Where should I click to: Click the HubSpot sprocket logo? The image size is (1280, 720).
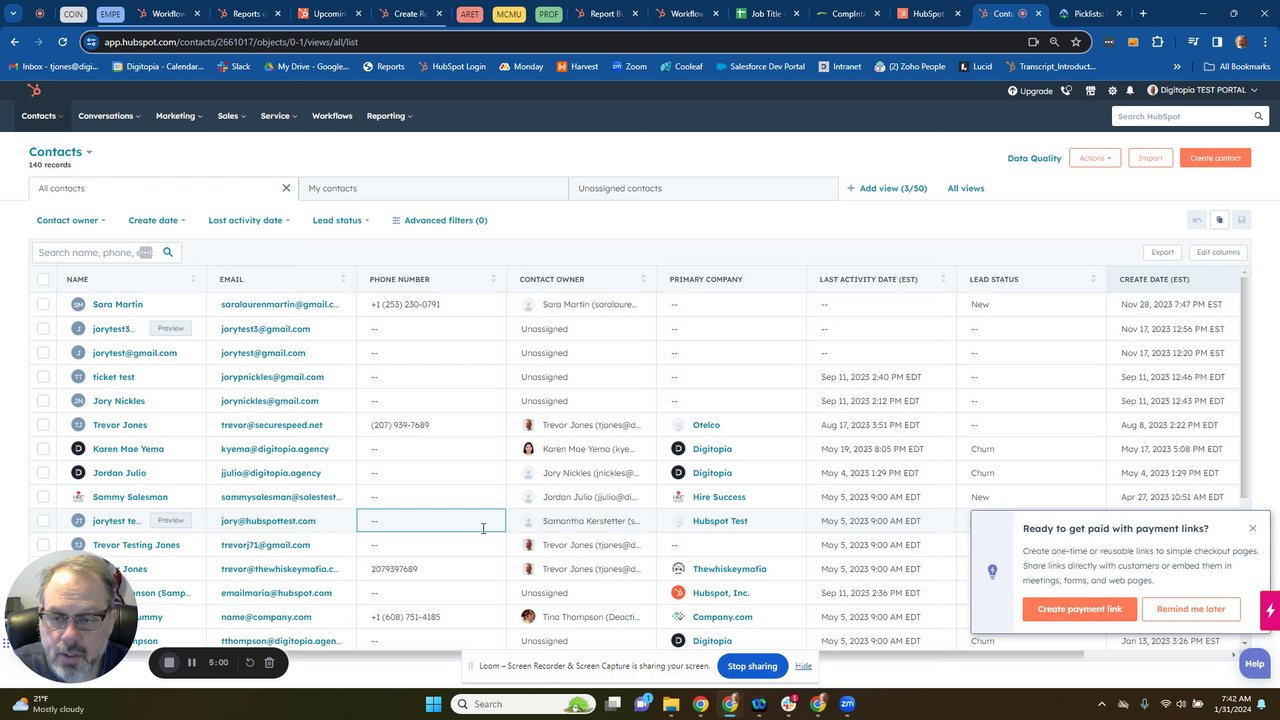34,90
